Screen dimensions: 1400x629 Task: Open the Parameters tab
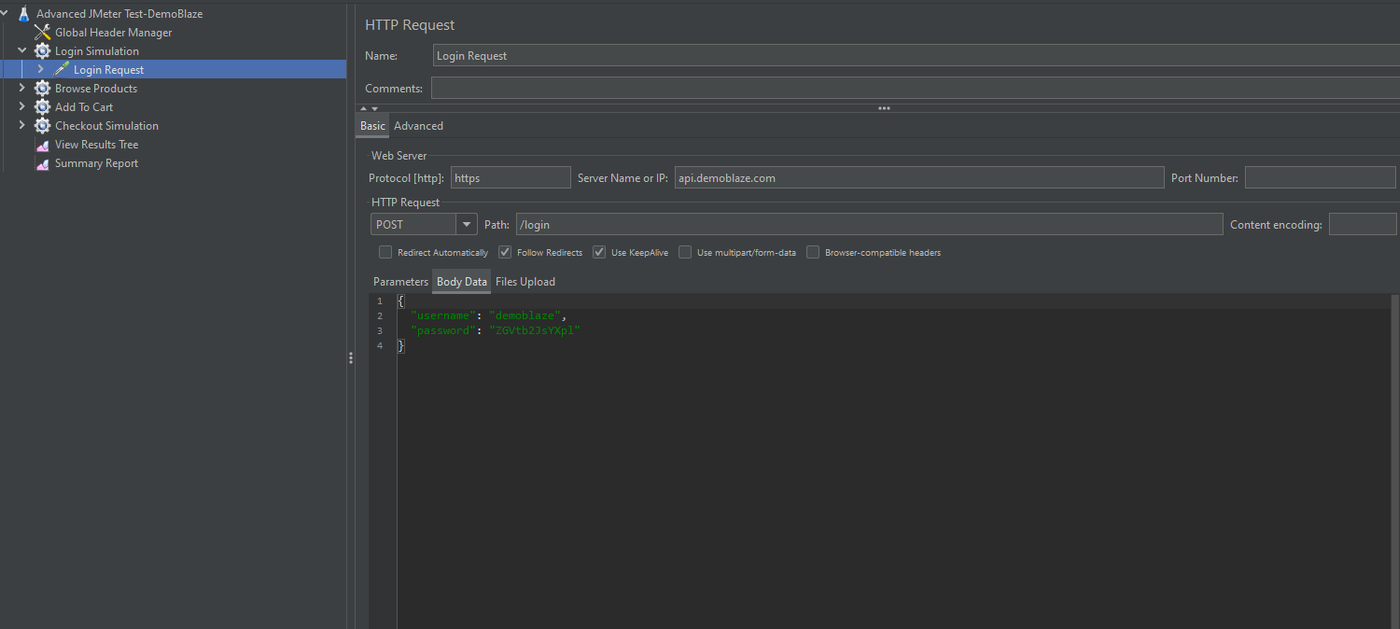pyautogui.click(x=400, y=282)
